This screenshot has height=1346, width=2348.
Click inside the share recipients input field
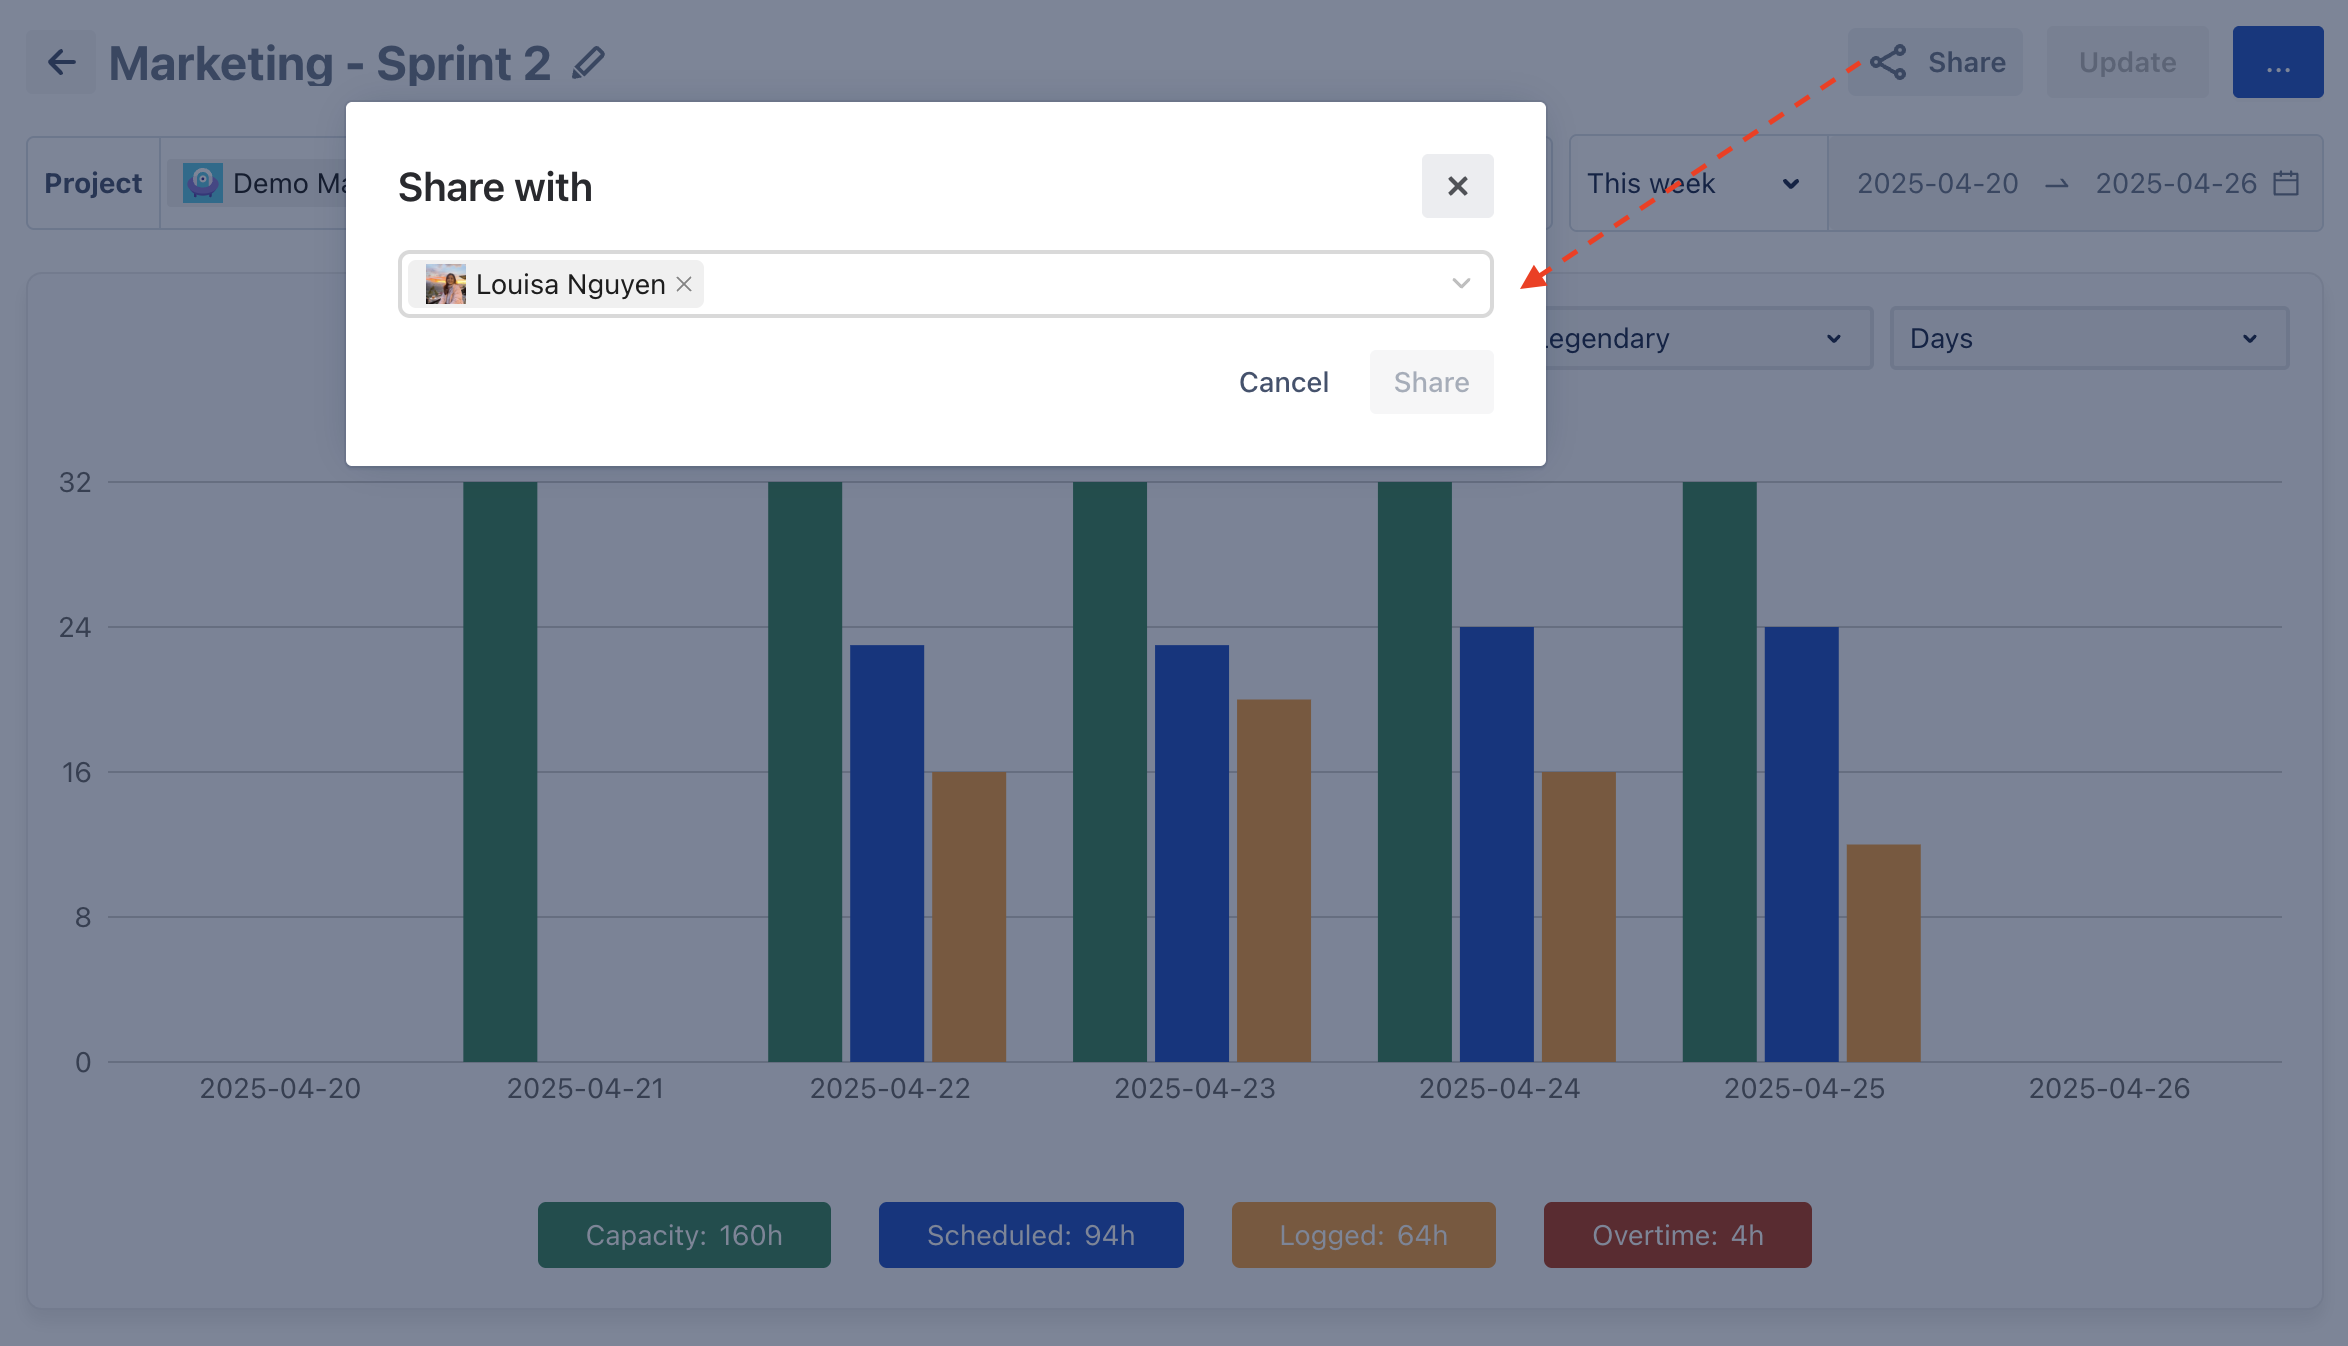click(945, 284)
